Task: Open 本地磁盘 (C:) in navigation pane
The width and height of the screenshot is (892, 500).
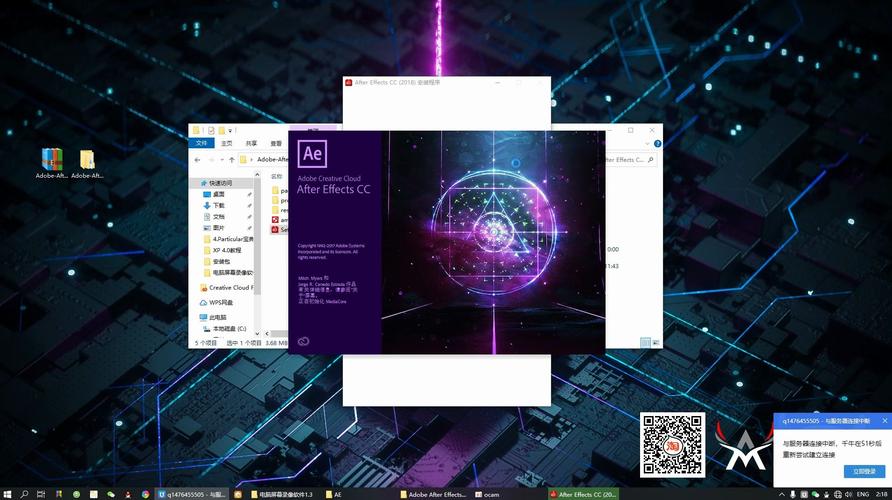Action: 225,329
